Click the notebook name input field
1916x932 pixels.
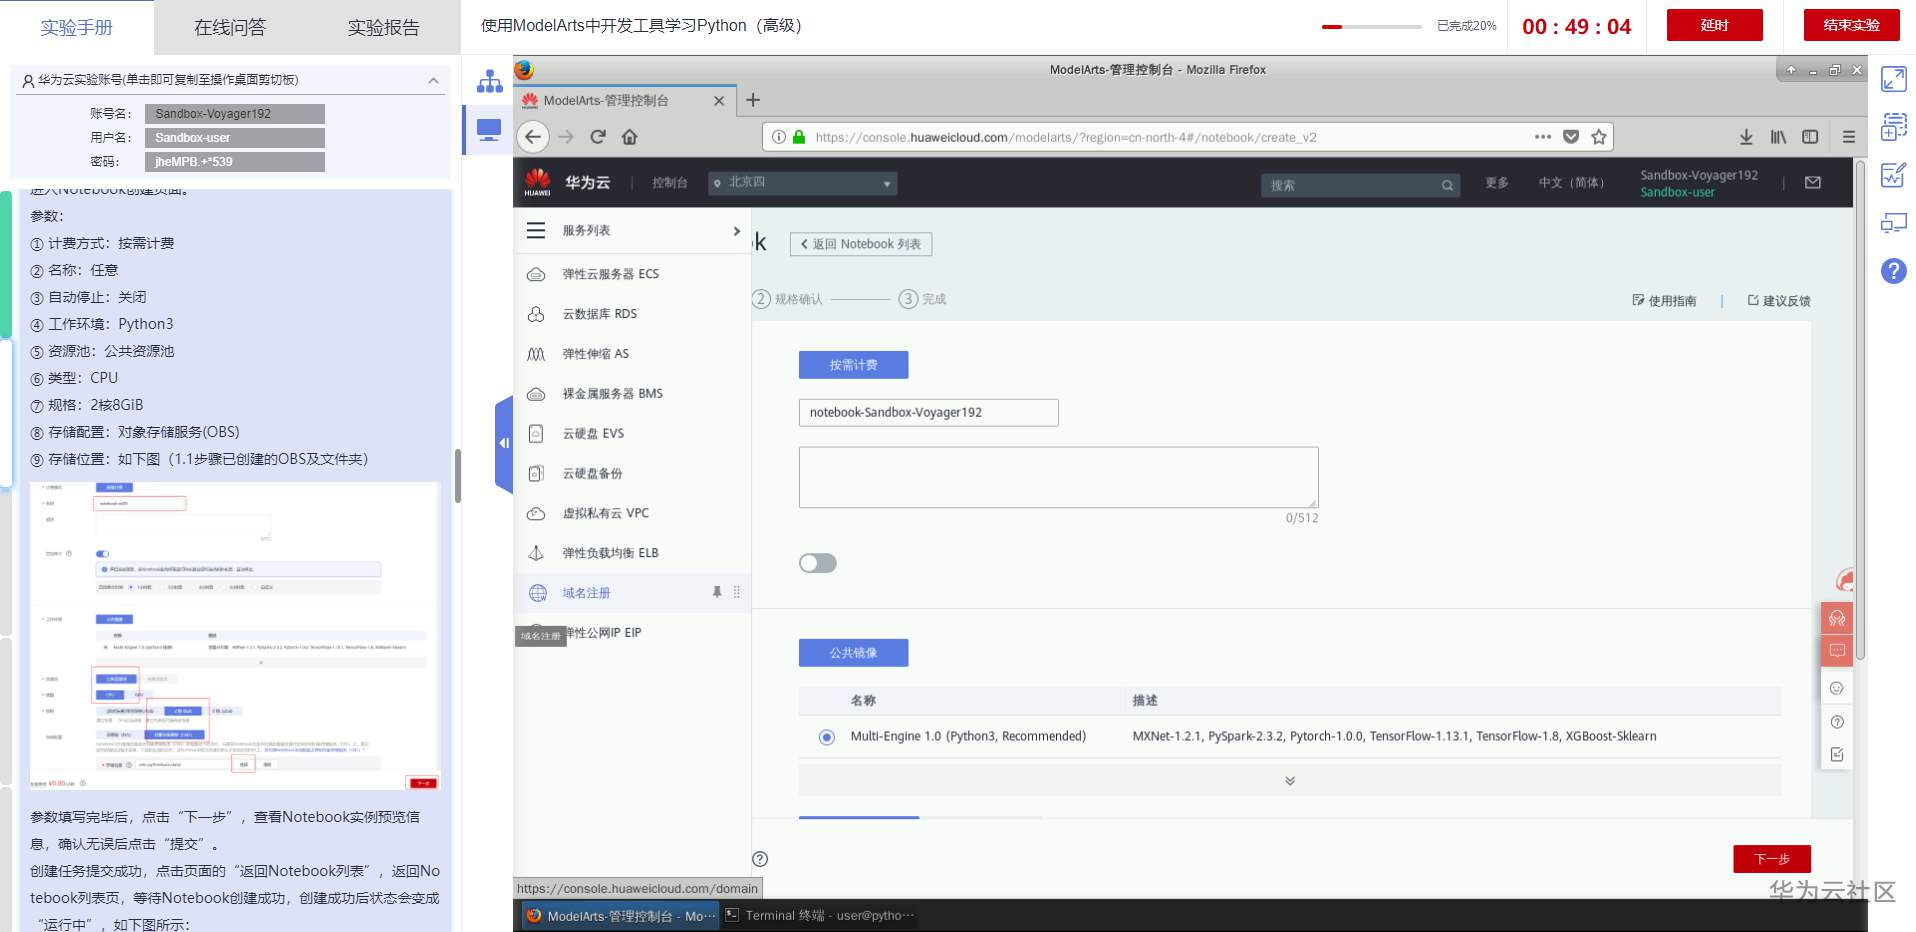pos(928,412)
